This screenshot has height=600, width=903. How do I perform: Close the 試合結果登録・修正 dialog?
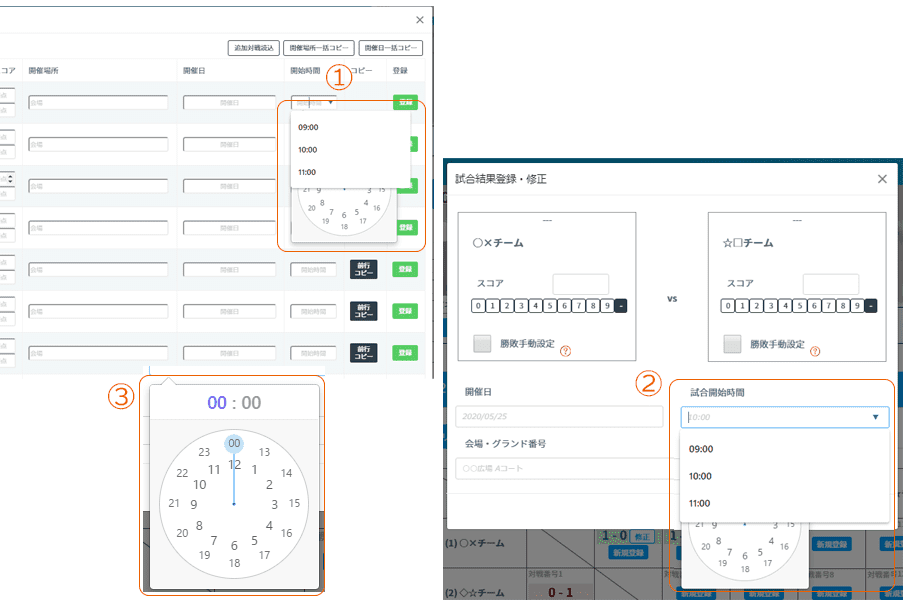click(x=882, y=179)
